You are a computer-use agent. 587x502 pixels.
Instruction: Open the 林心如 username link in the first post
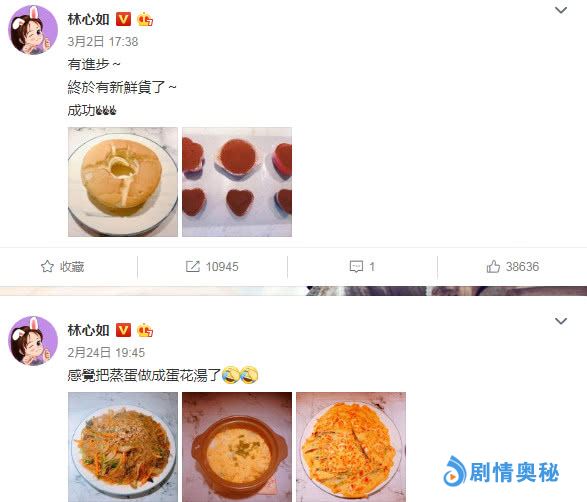89,19
